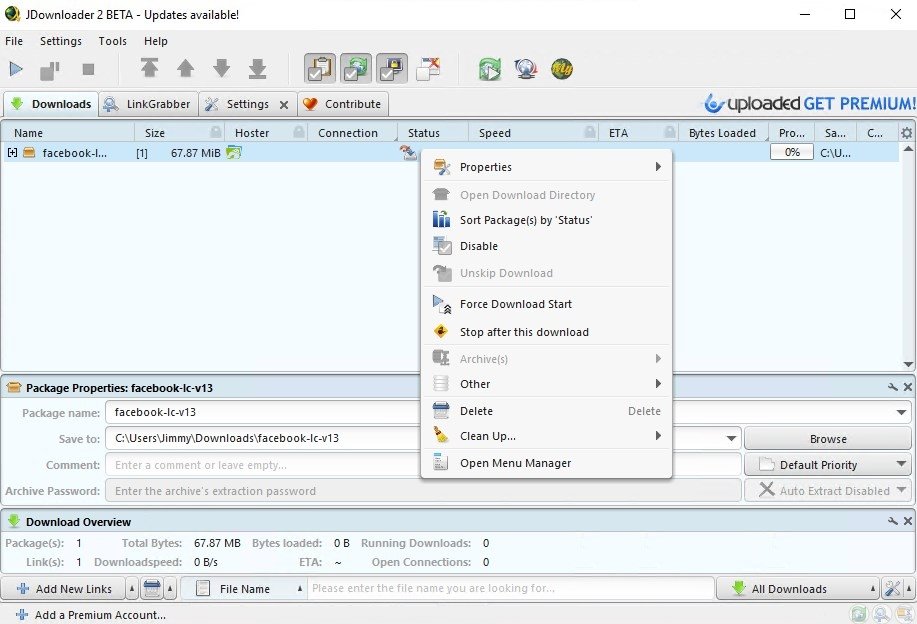Move selection down one position
The image size is (917, 624).
[x=222, y=68]
